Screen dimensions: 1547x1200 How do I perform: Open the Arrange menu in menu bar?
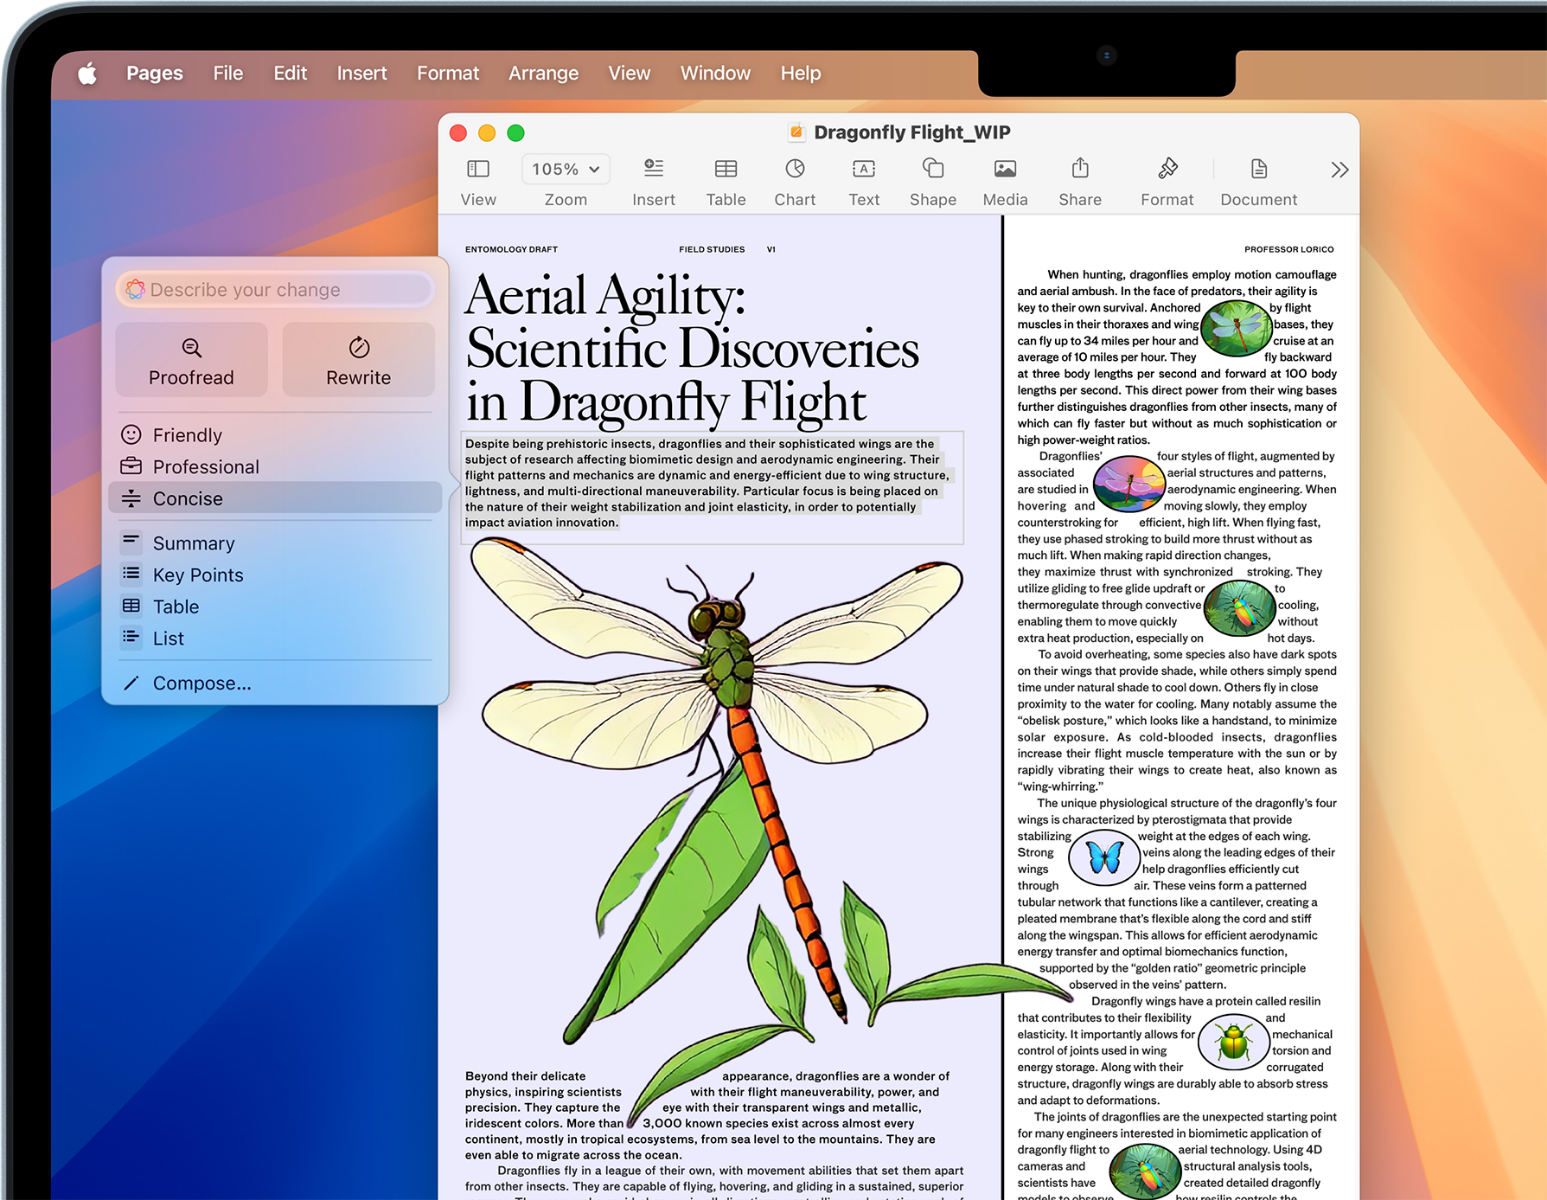[543, 73]
